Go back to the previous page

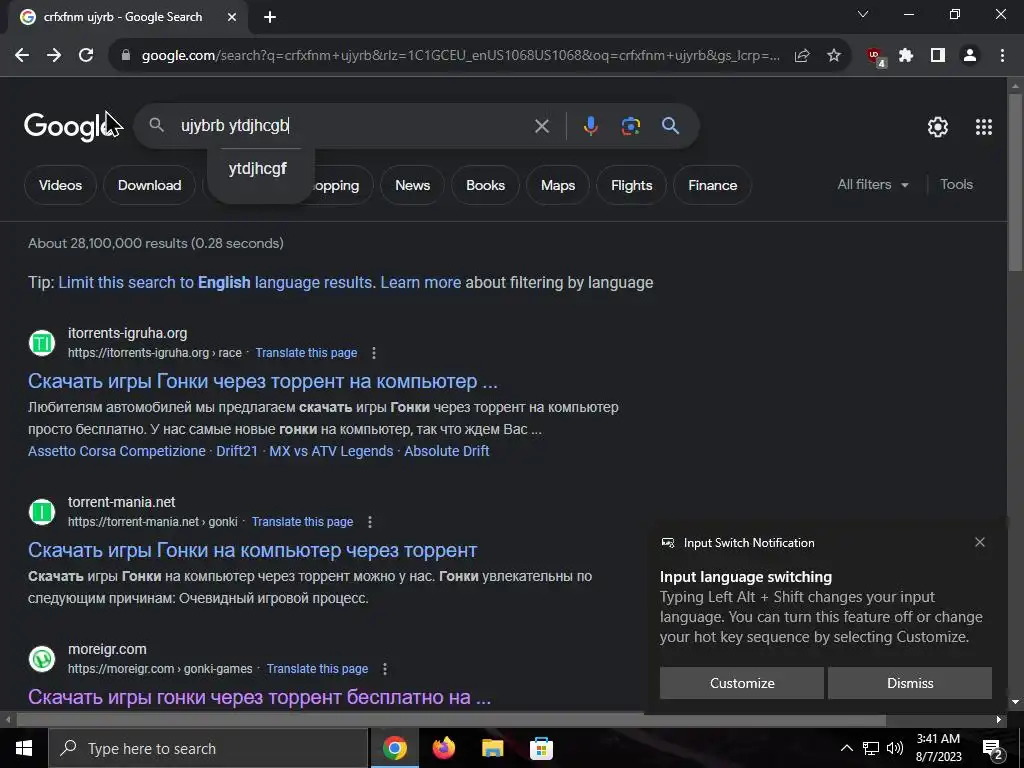[x=22, y=56]
